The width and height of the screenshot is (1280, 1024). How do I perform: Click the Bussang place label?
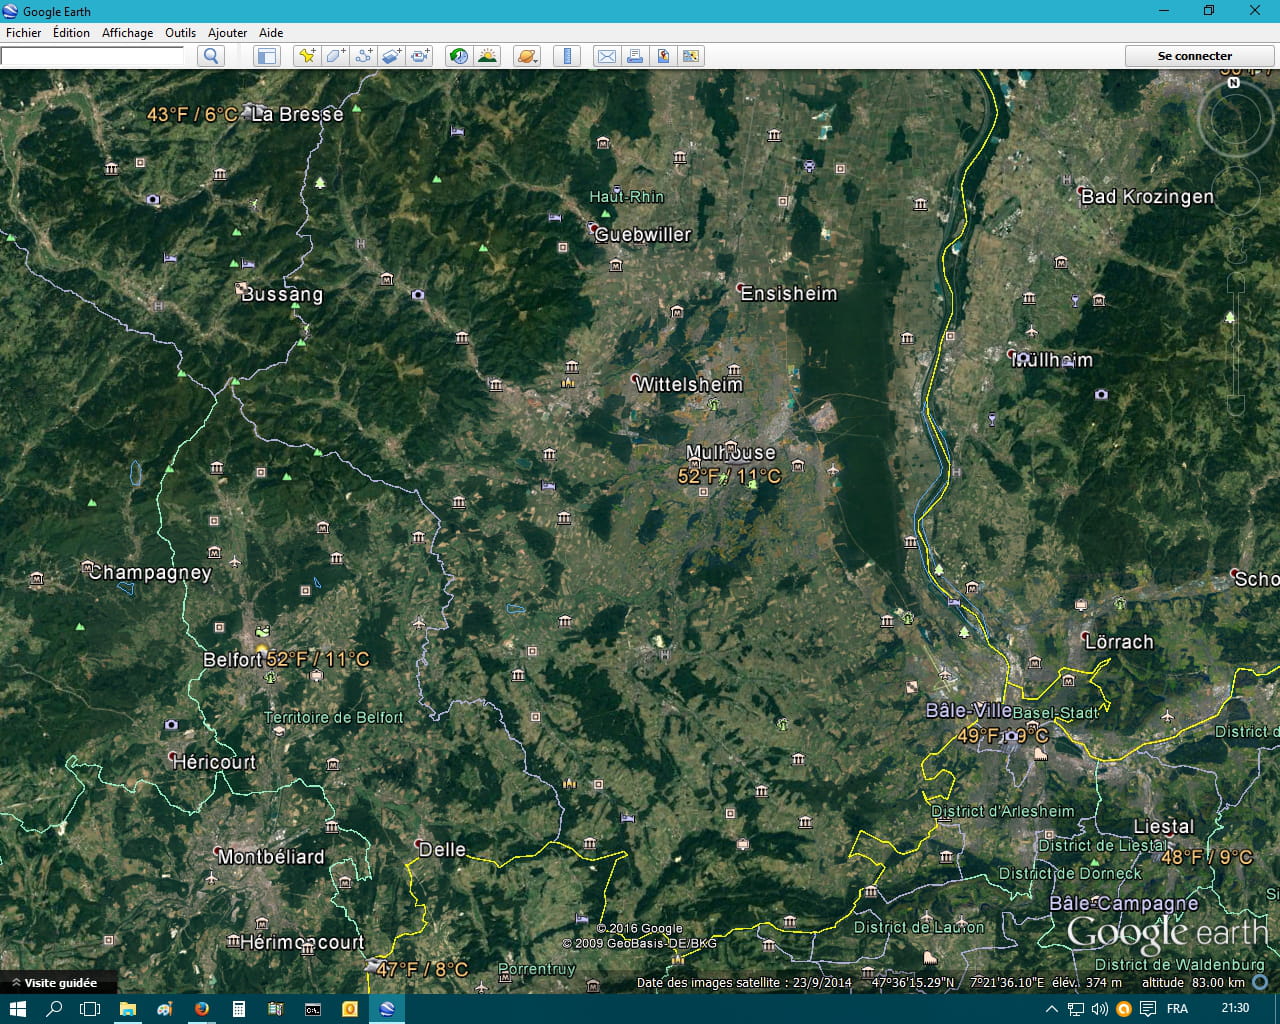(x=282, y=294)
